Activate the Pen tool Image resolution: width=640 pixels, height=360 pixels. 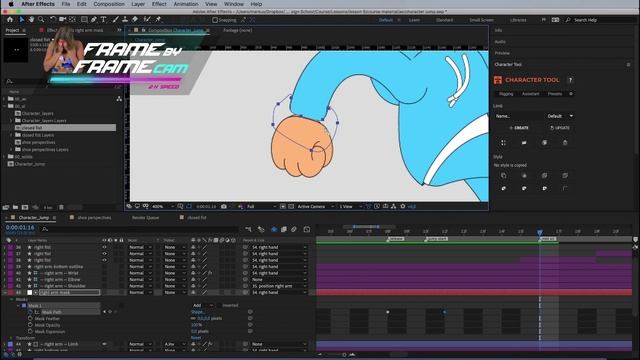(x=94, y=20)
